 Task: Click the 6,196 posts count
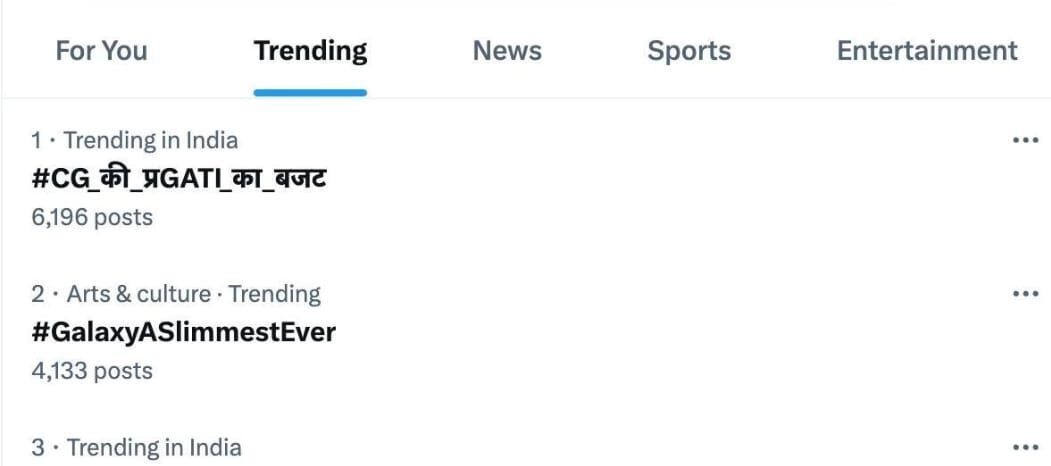pyautogui.click(x=92, y=216)
